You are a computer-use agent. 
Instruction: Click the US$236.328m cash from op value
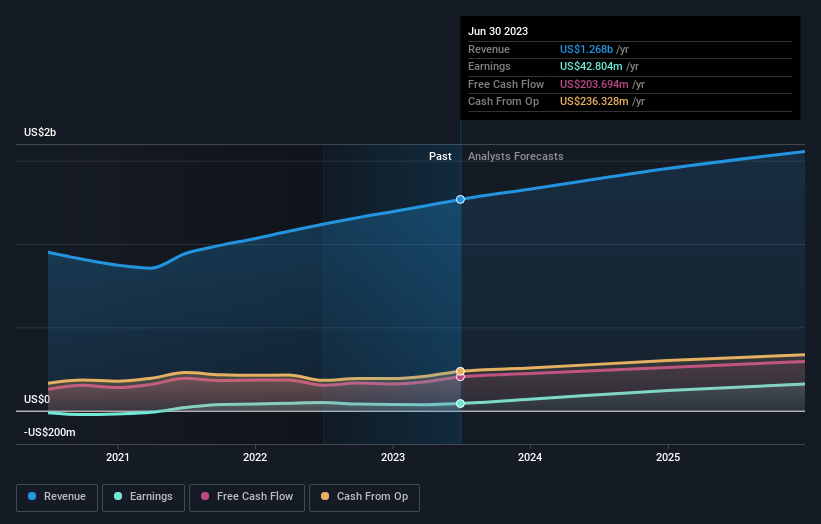click(594, 102)
